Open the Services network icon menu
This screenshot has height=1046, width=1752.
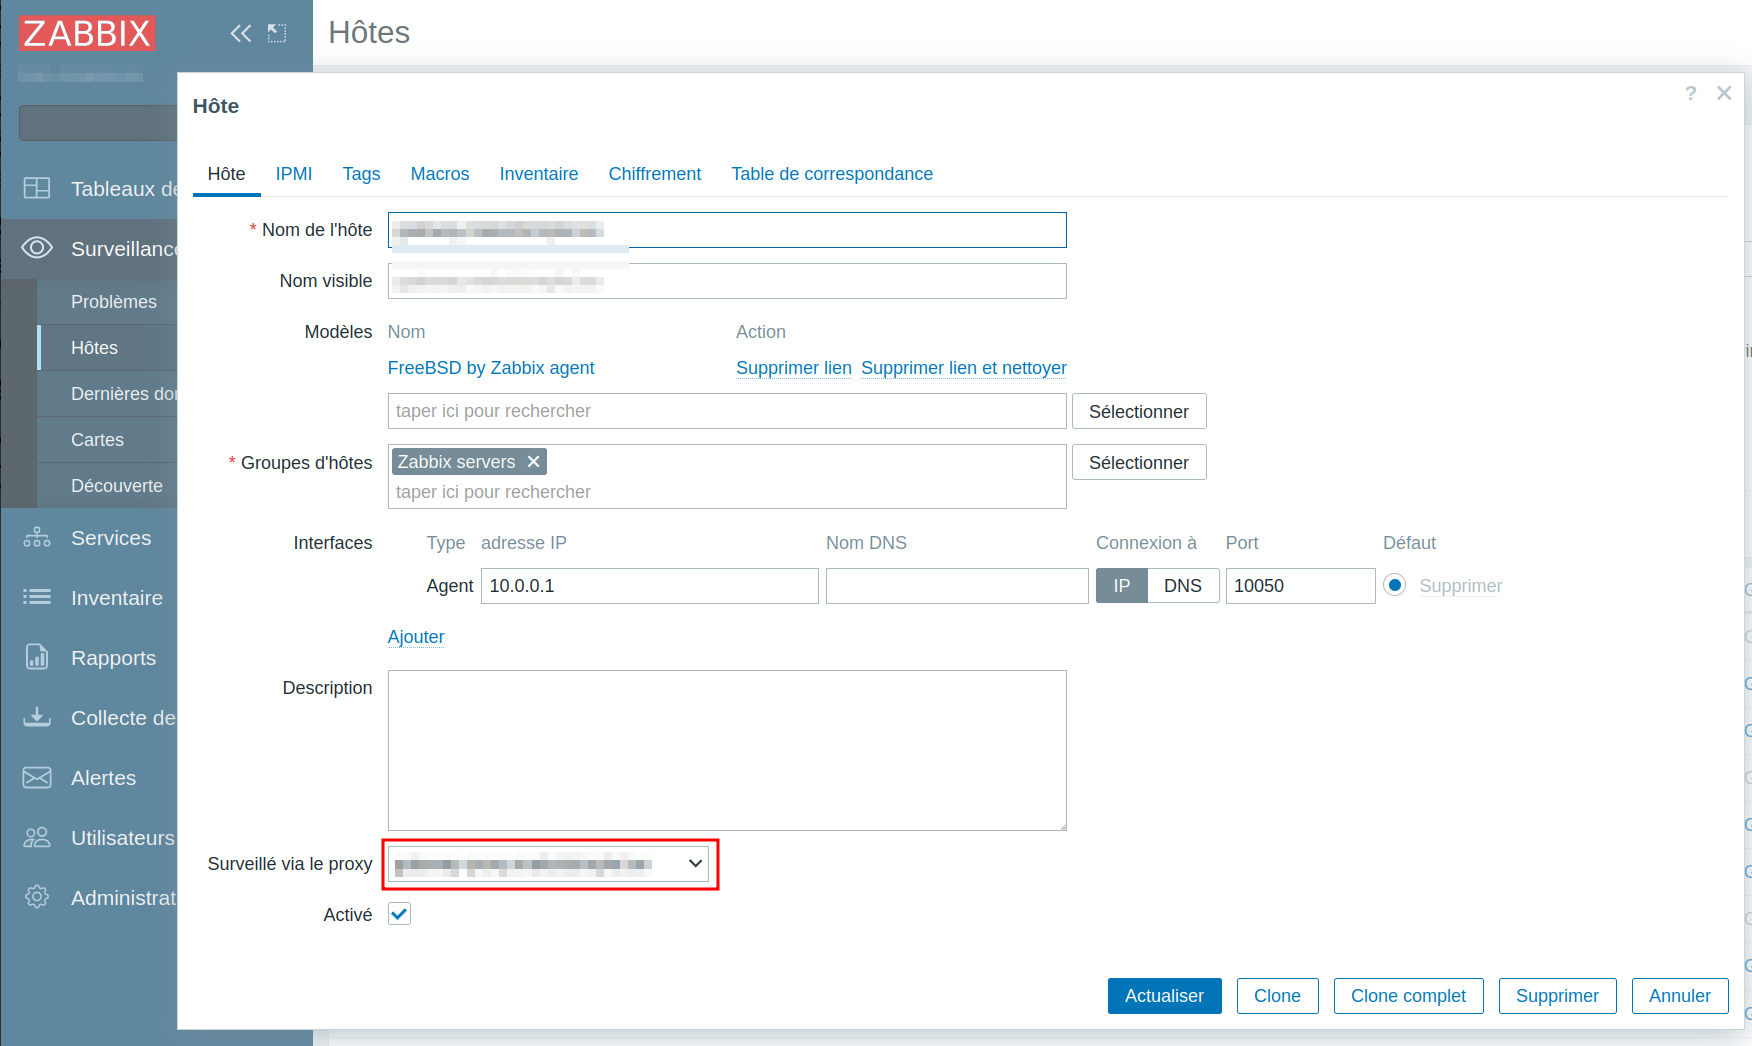[x=37, y=538]
